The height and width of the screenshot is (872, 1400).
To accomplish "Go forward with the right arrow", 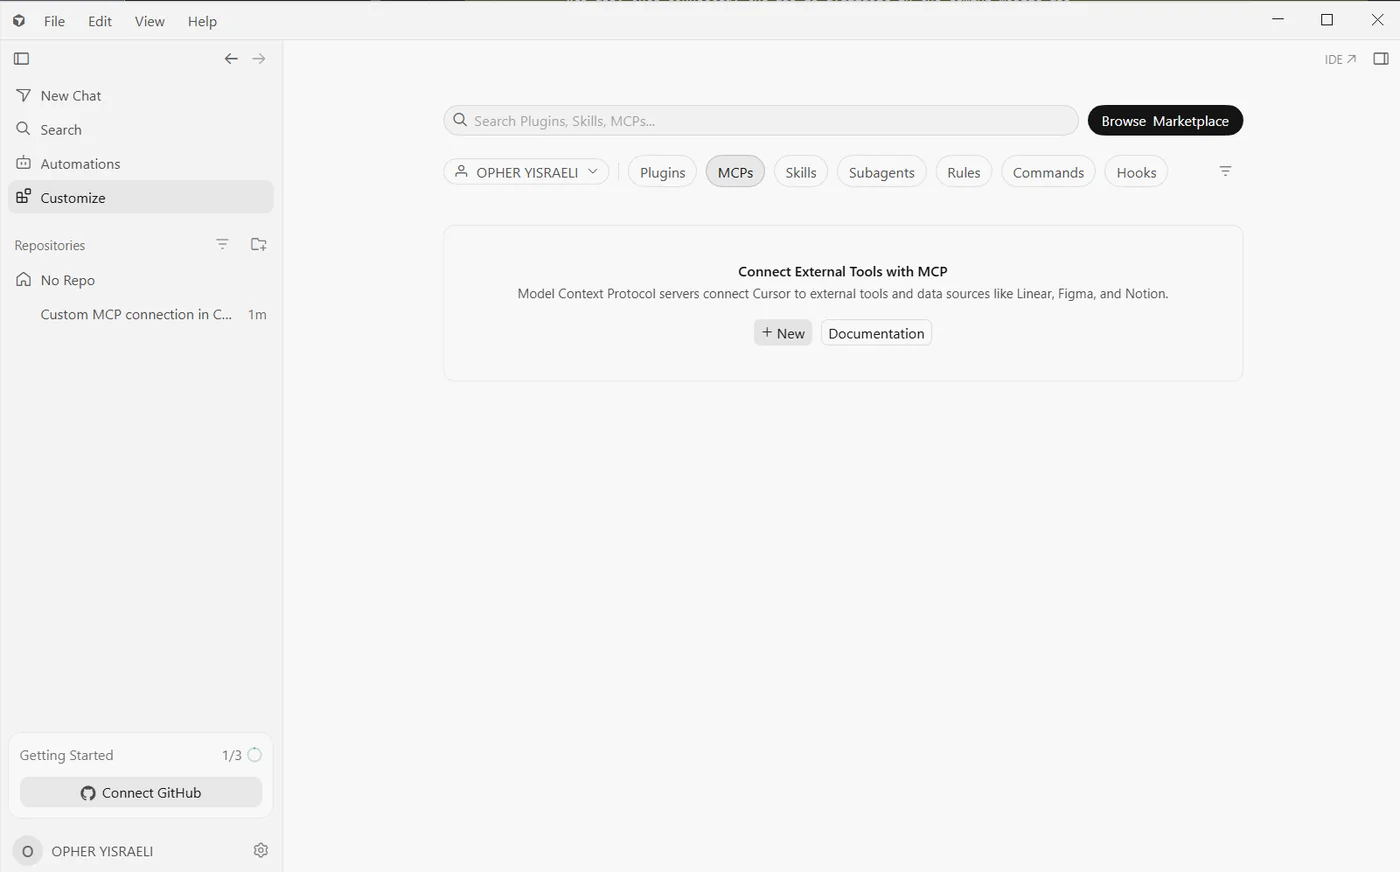I will 259,59.
